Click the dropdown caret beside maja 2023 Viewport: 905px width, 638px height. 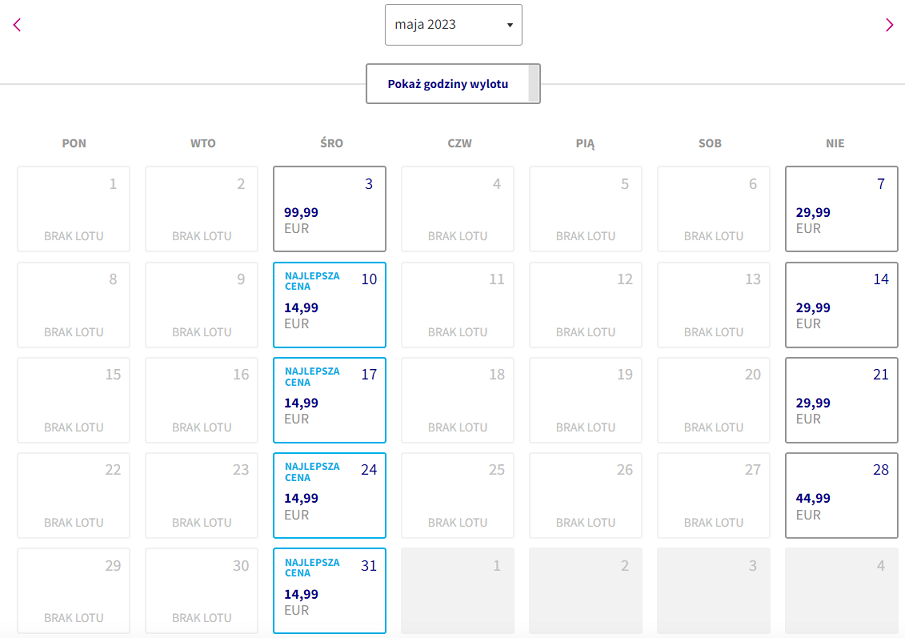510,25
